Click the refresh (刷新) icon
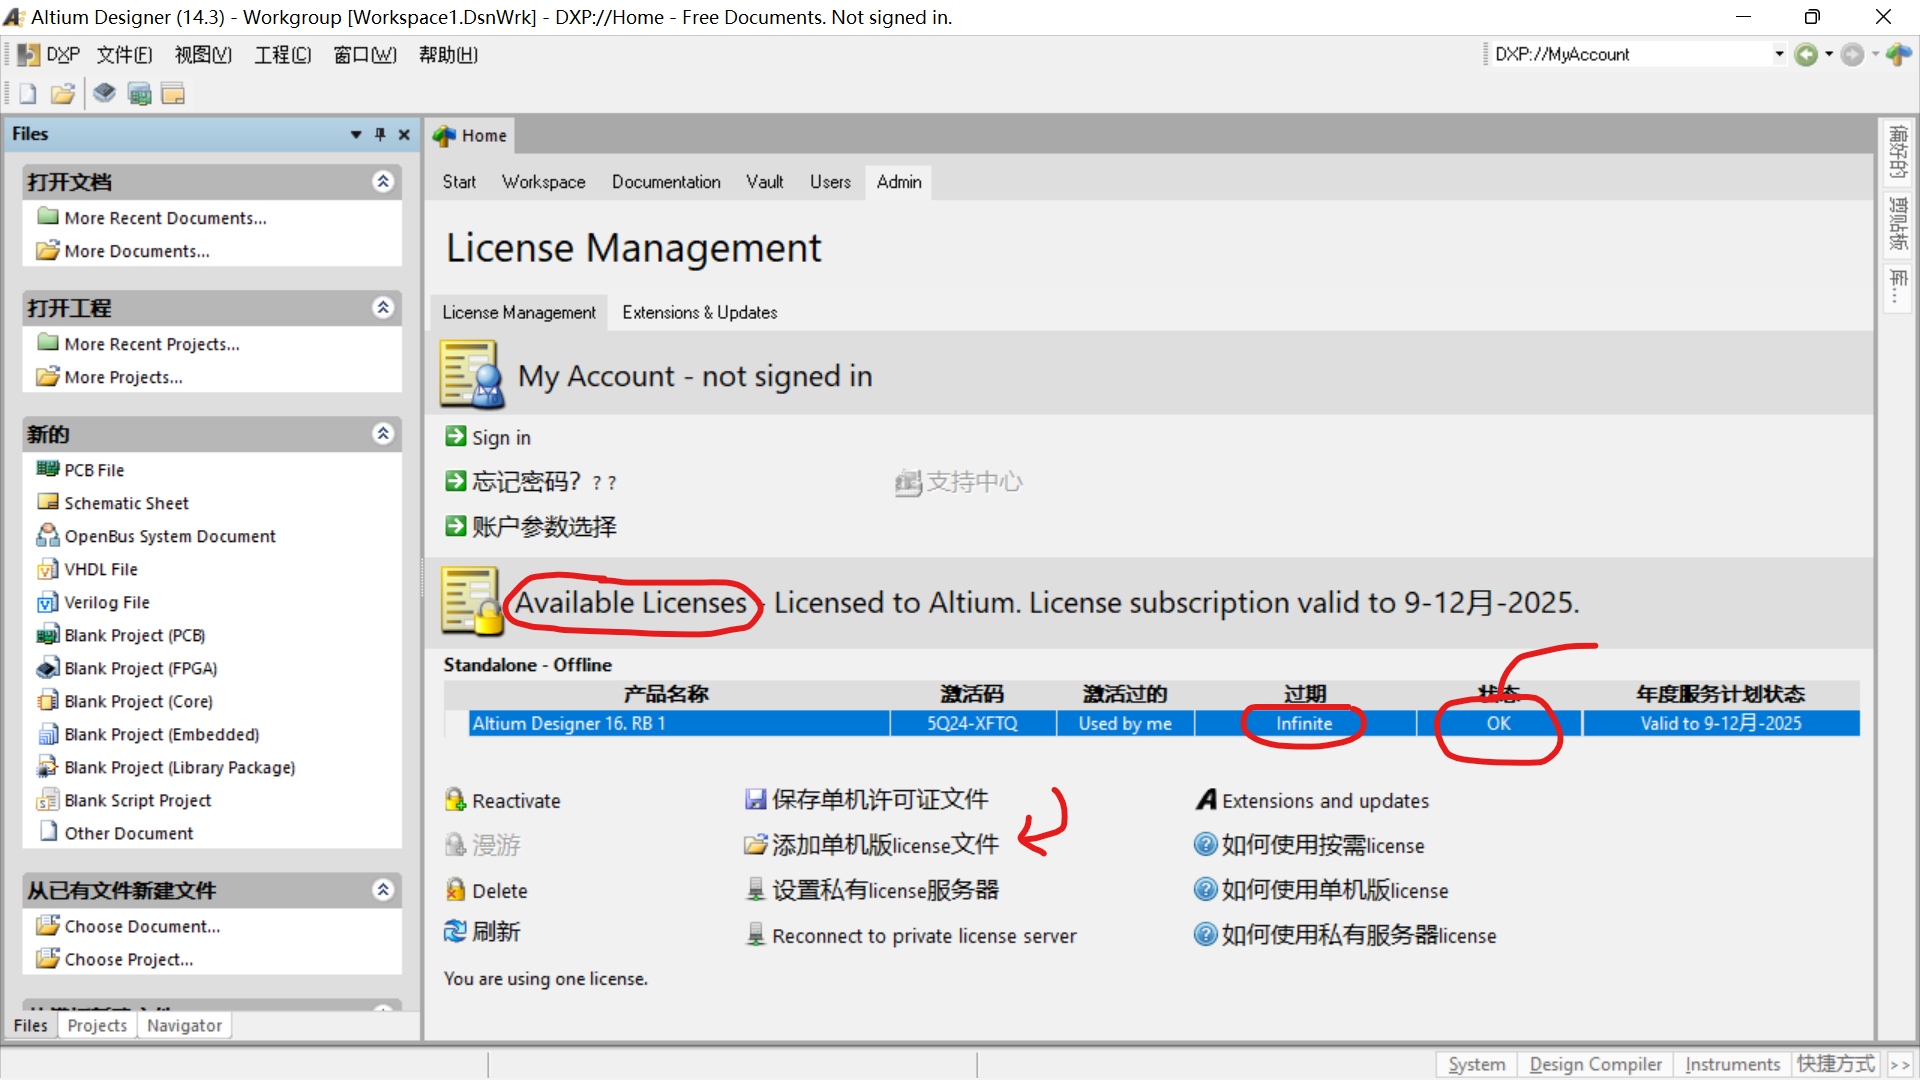This screenshot has width=1920, height=1080. 456,931
